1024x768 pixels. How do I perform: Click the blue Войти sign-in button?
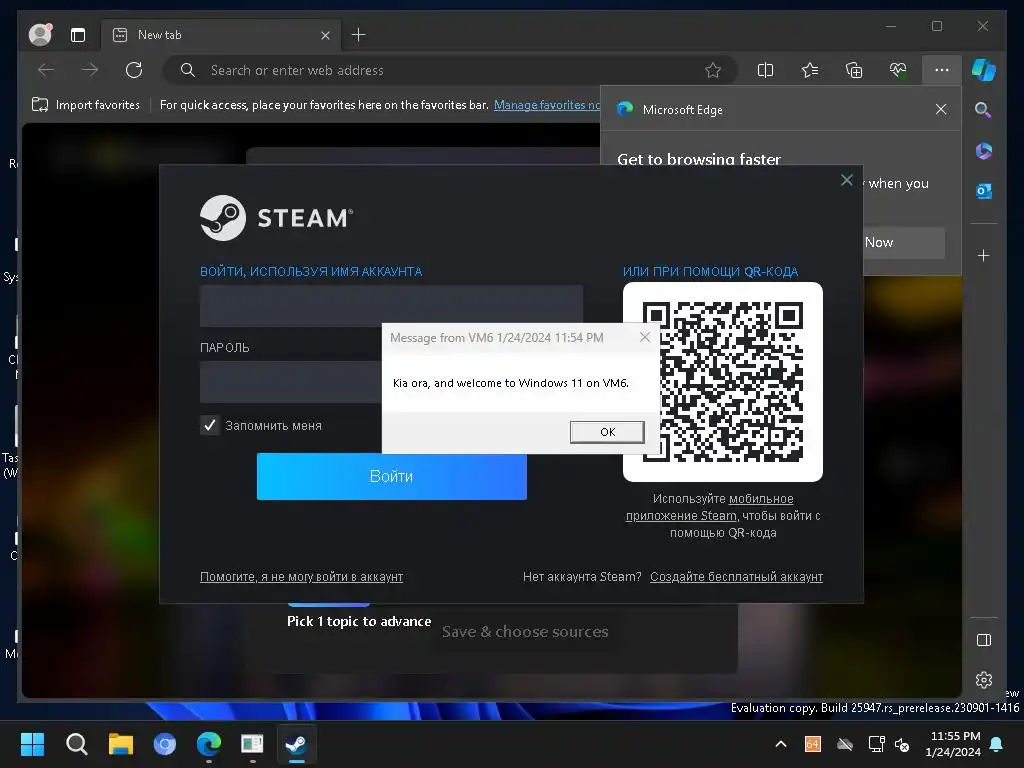(392, 476)
